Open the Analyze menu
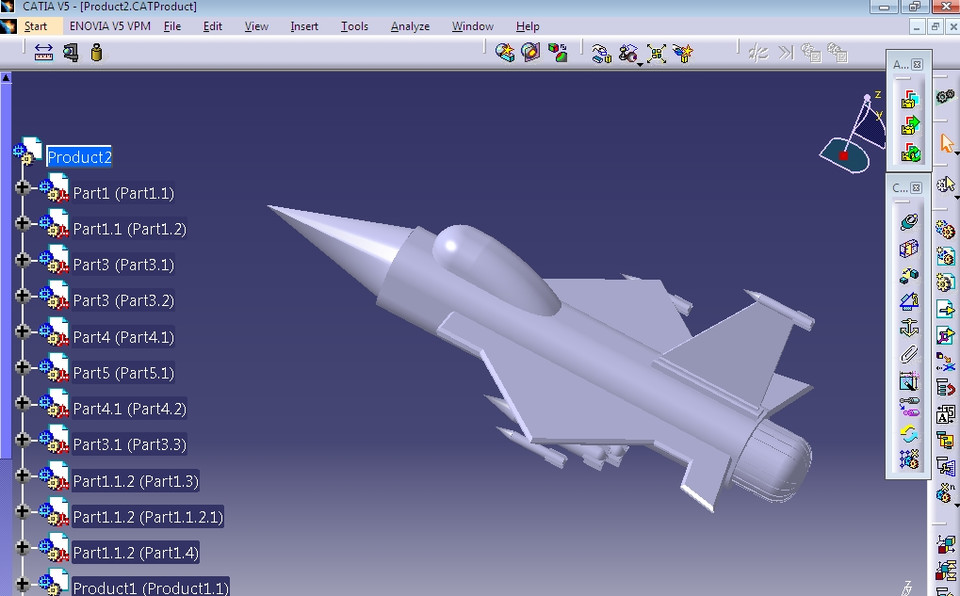The image size is (960, 596). click(x=410, y=26)
